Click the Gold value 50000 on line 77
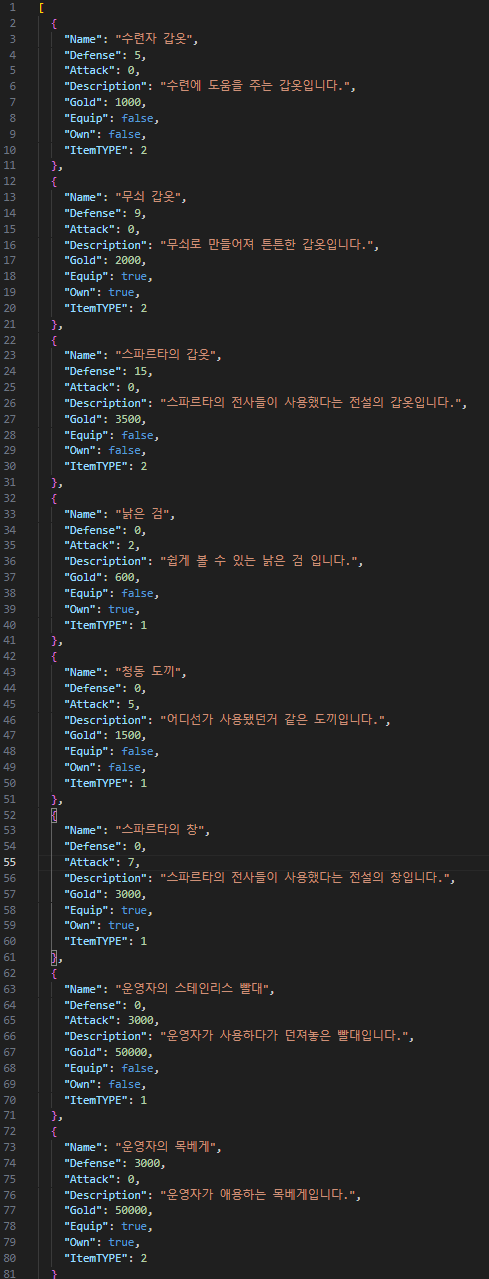 [132, 1209]
